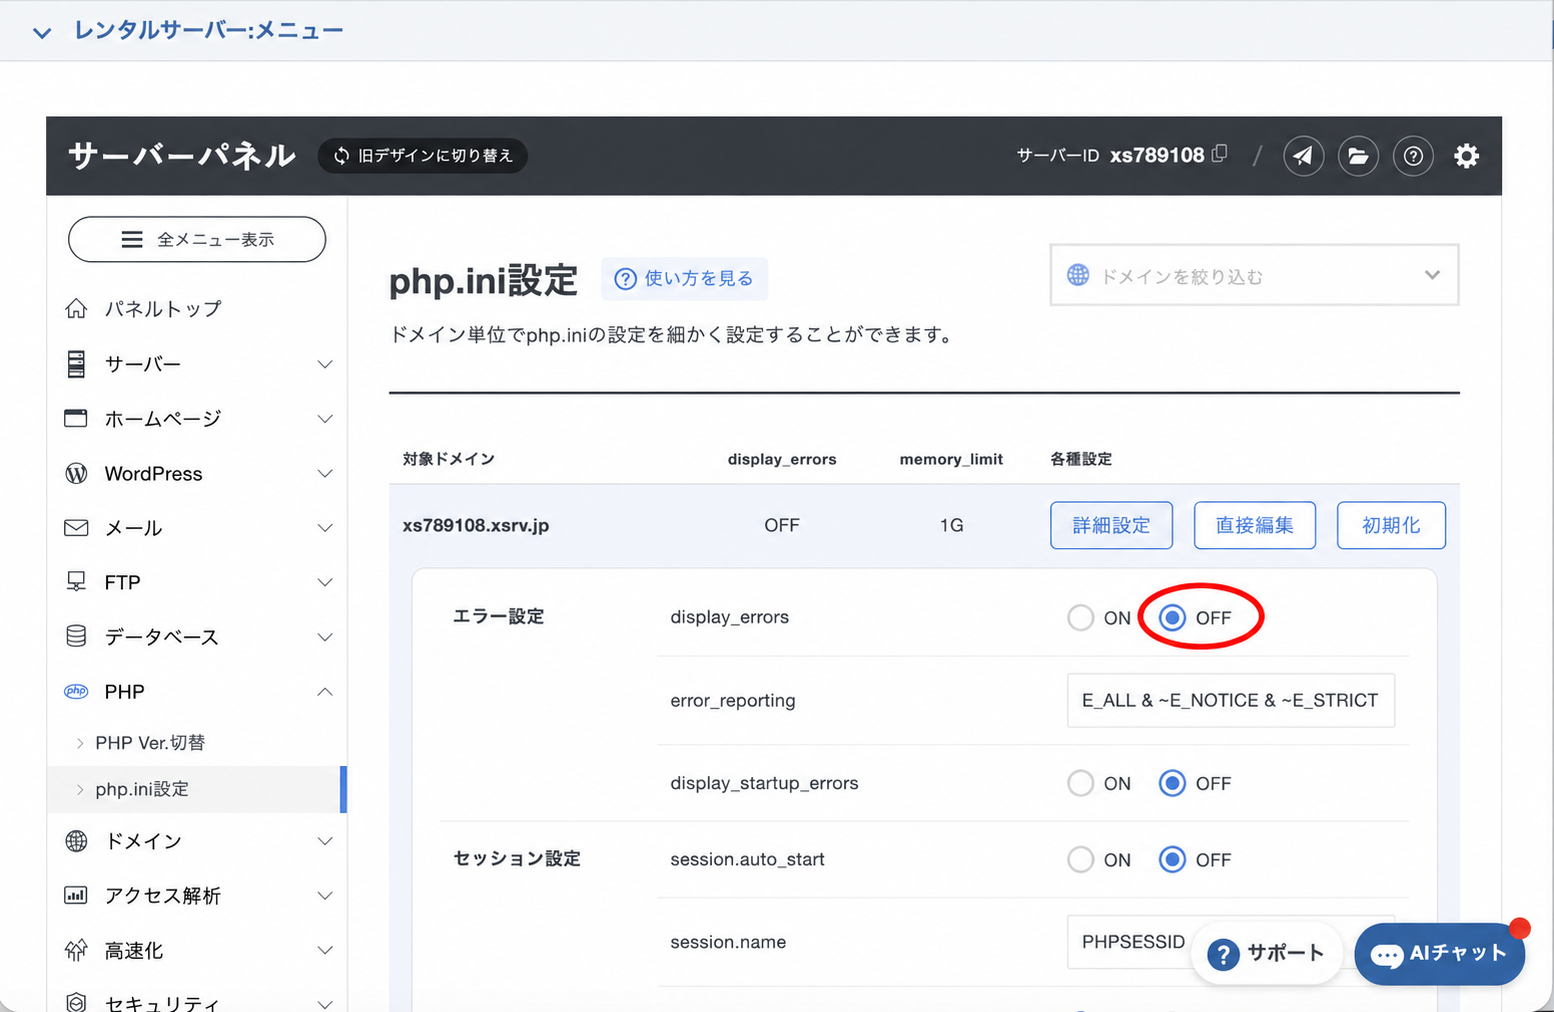Open the ドメインを絞り込む domain filter dropdown

click(1254, 275)
